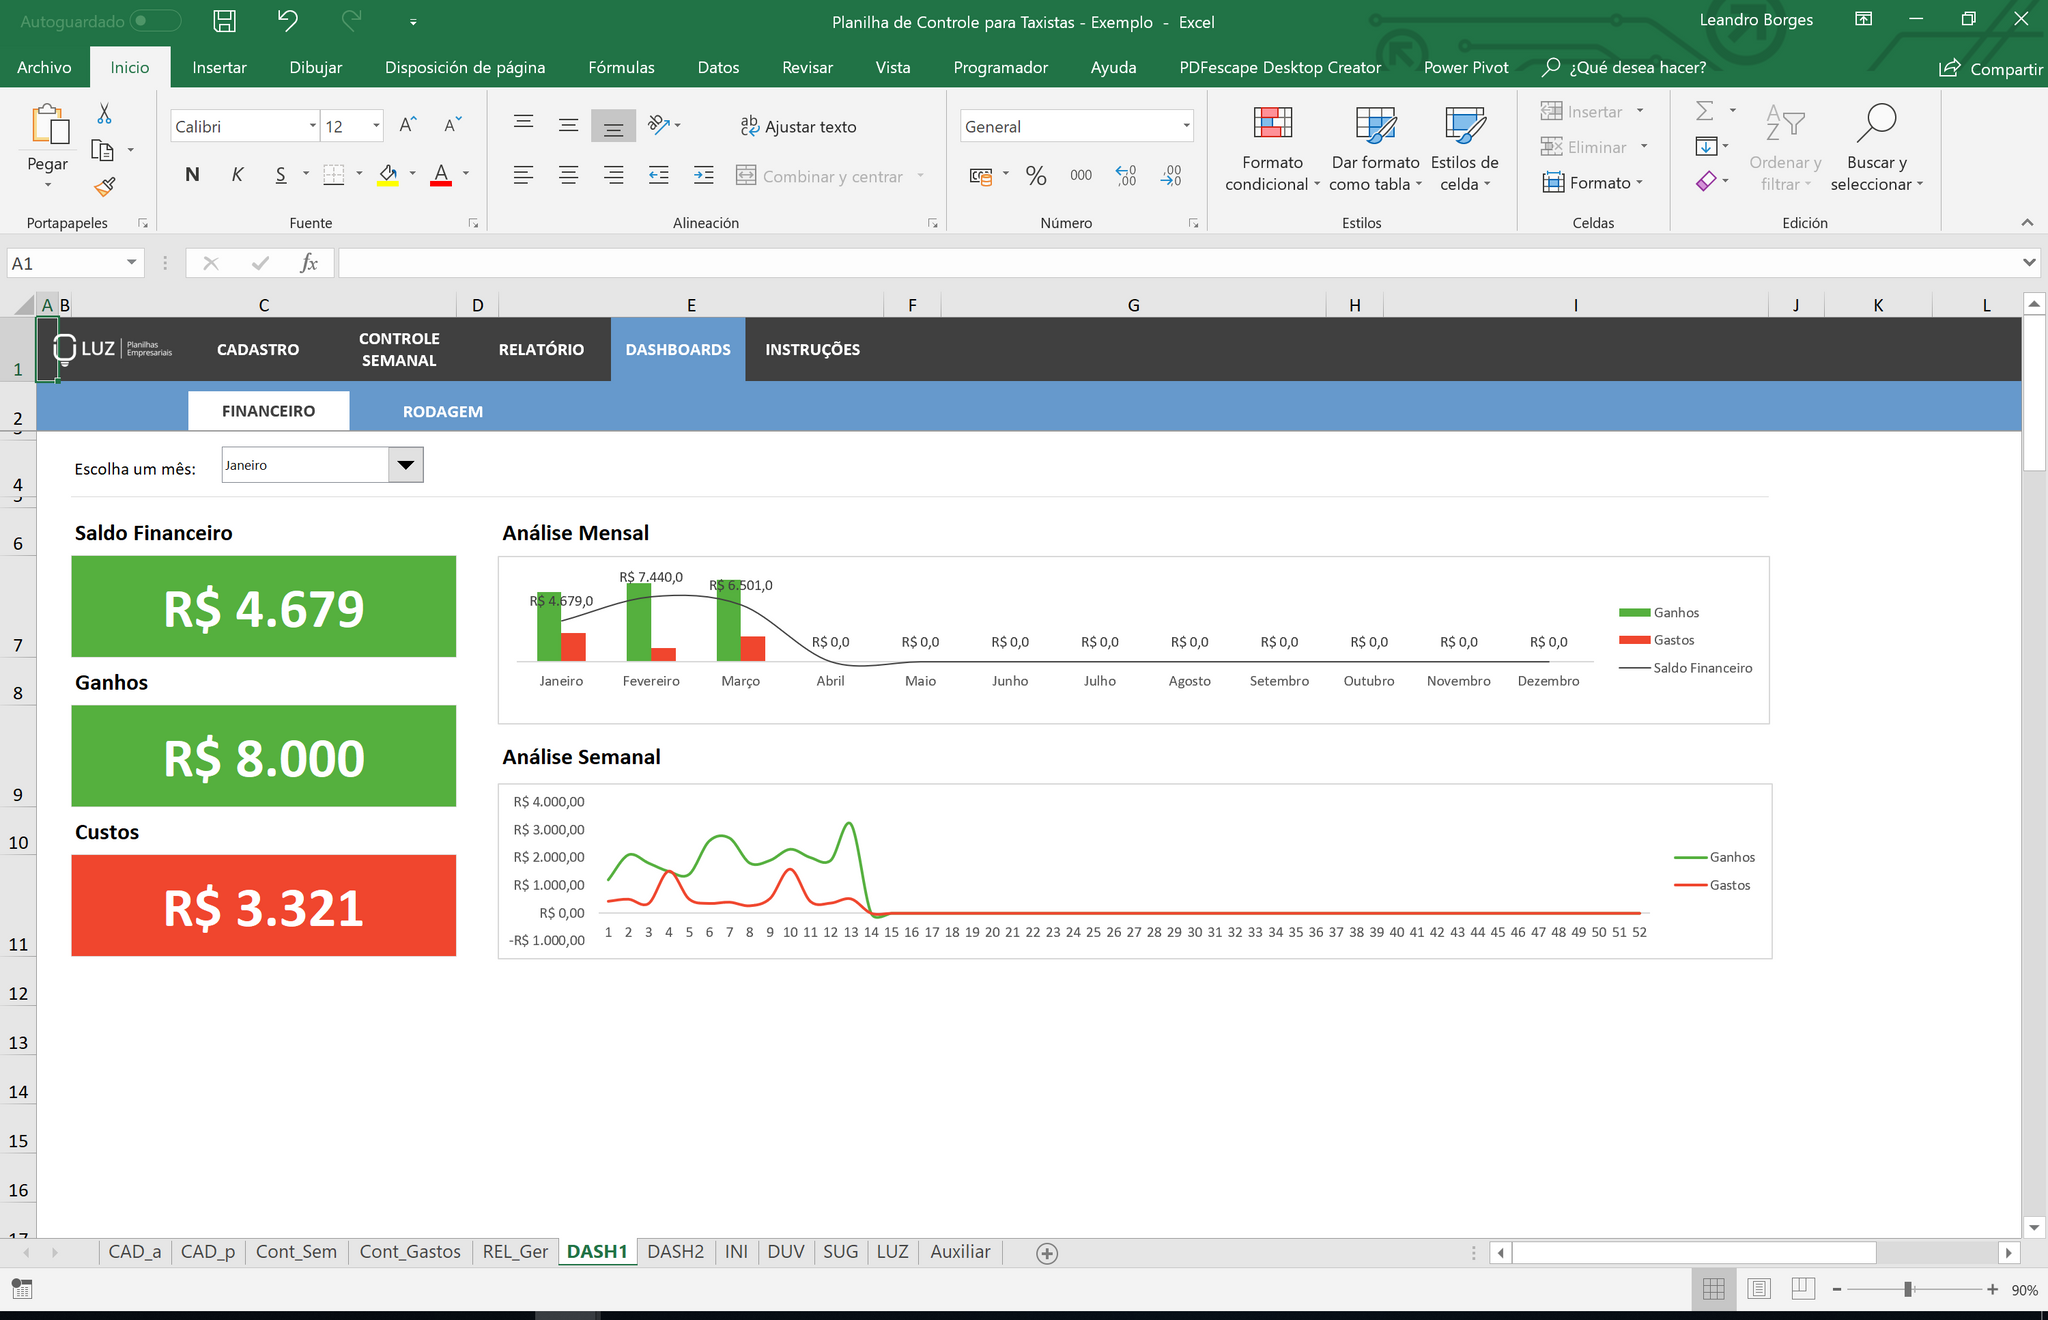Click the Insert Function fx icon
This screenshot has width=2048, height=1320.
(x=309, y=263)
